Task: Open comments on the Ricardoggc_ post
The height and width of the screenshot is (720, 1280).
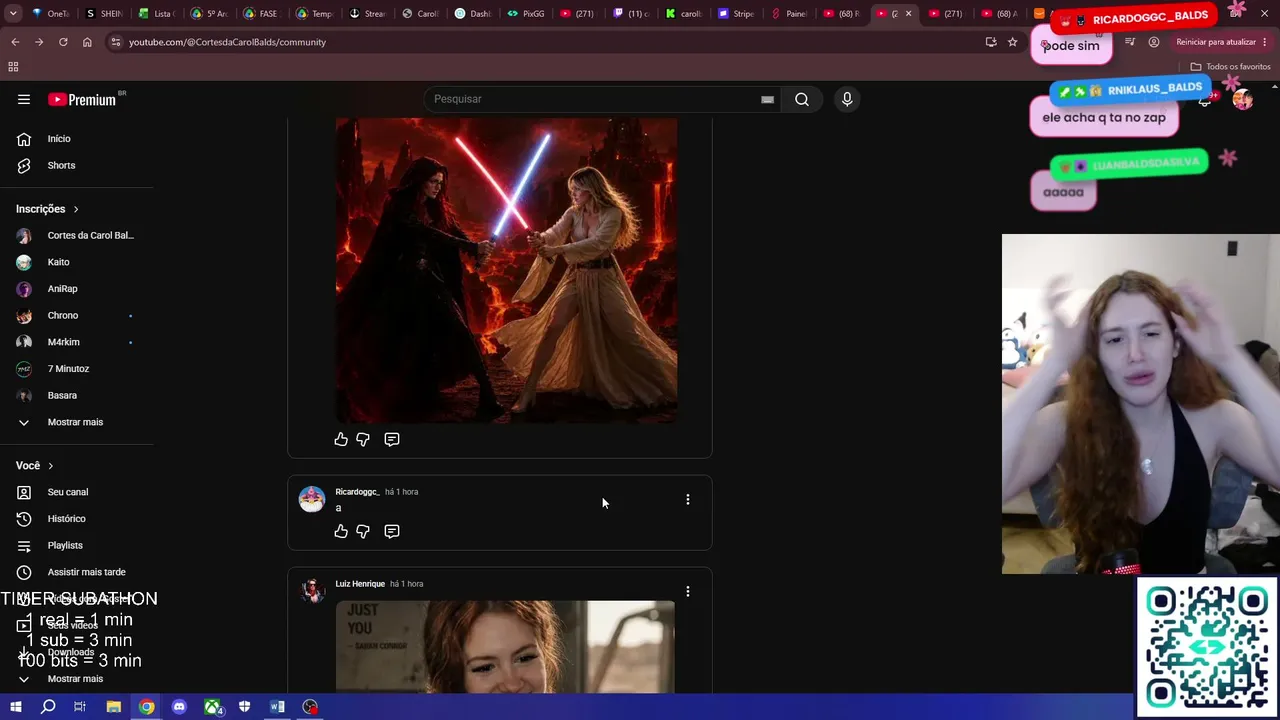Action: tap(392, 531)
